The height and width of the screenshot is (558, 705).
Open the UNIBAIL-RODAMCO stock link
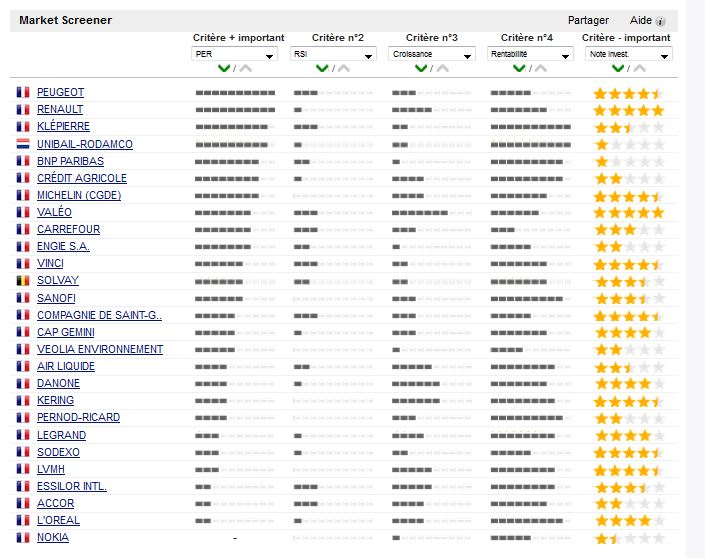tap(85, 144)
